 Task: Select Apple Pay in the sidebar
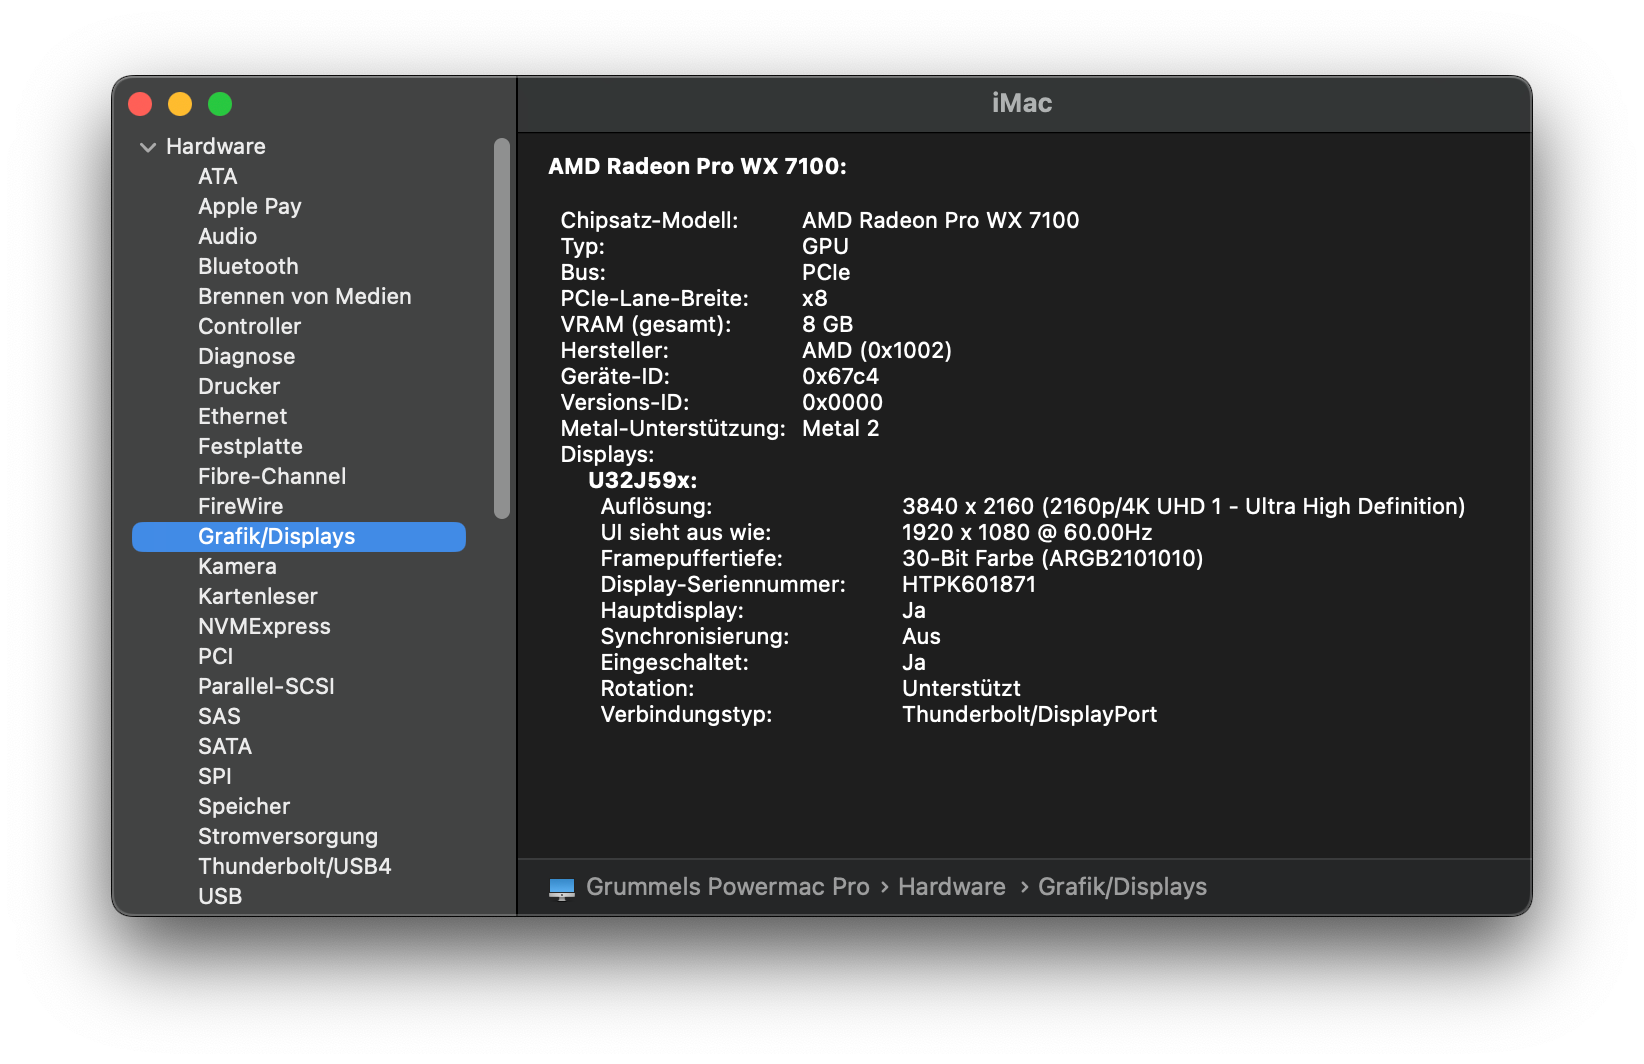click(x=249, y=207)
